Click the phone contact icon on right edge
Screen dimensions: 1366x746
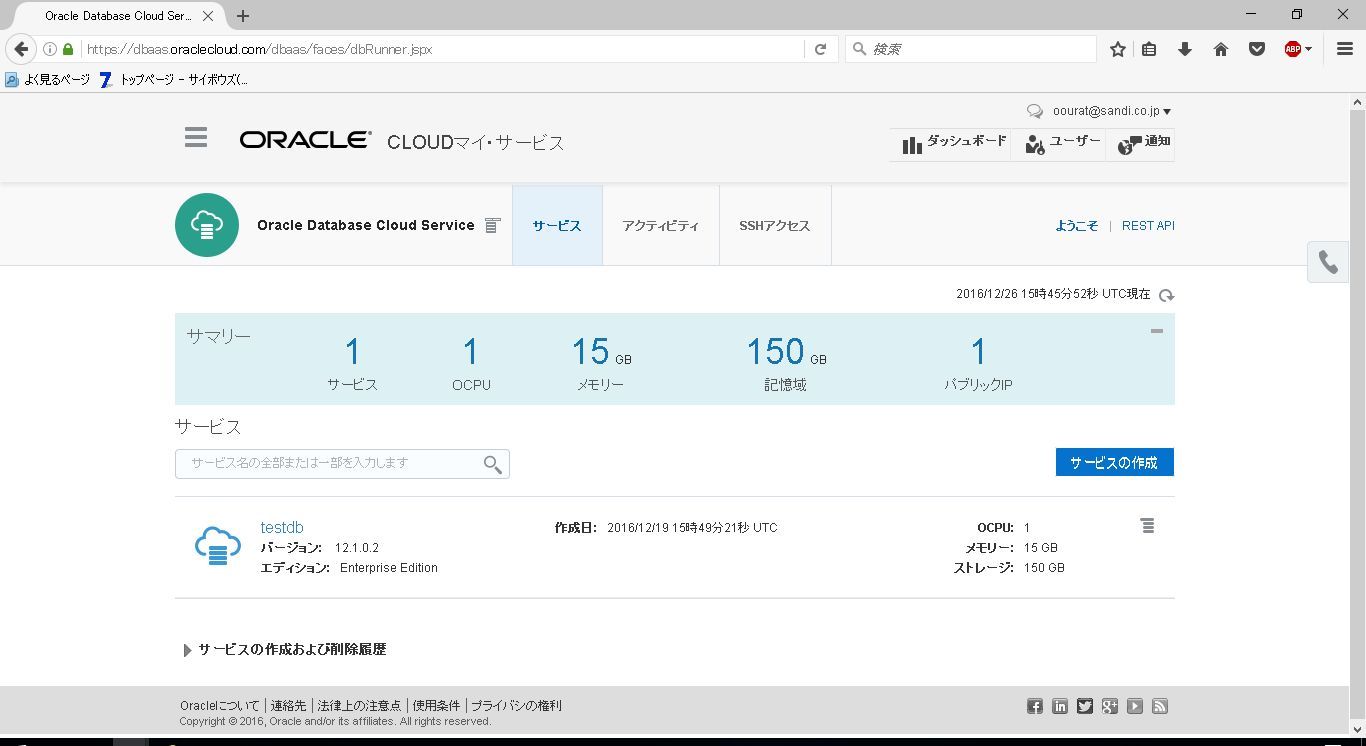tap(1328, 262)
